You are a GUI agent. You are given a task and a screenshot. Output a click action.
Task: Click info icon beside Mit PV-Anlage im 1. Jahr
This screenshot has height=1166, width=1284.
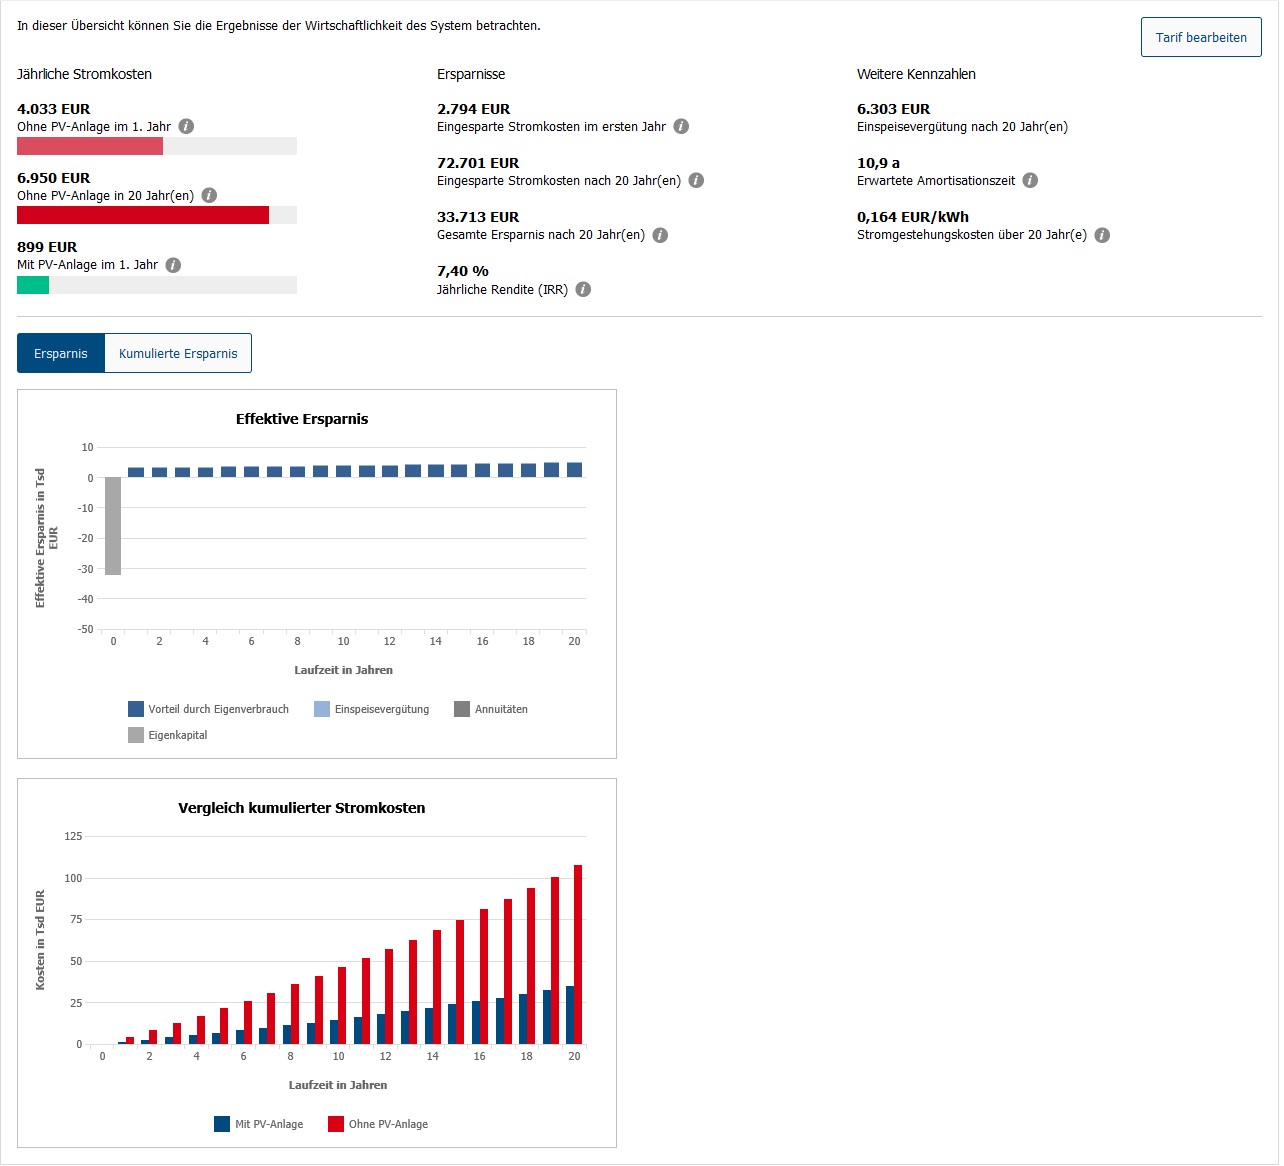pos(173,265)
